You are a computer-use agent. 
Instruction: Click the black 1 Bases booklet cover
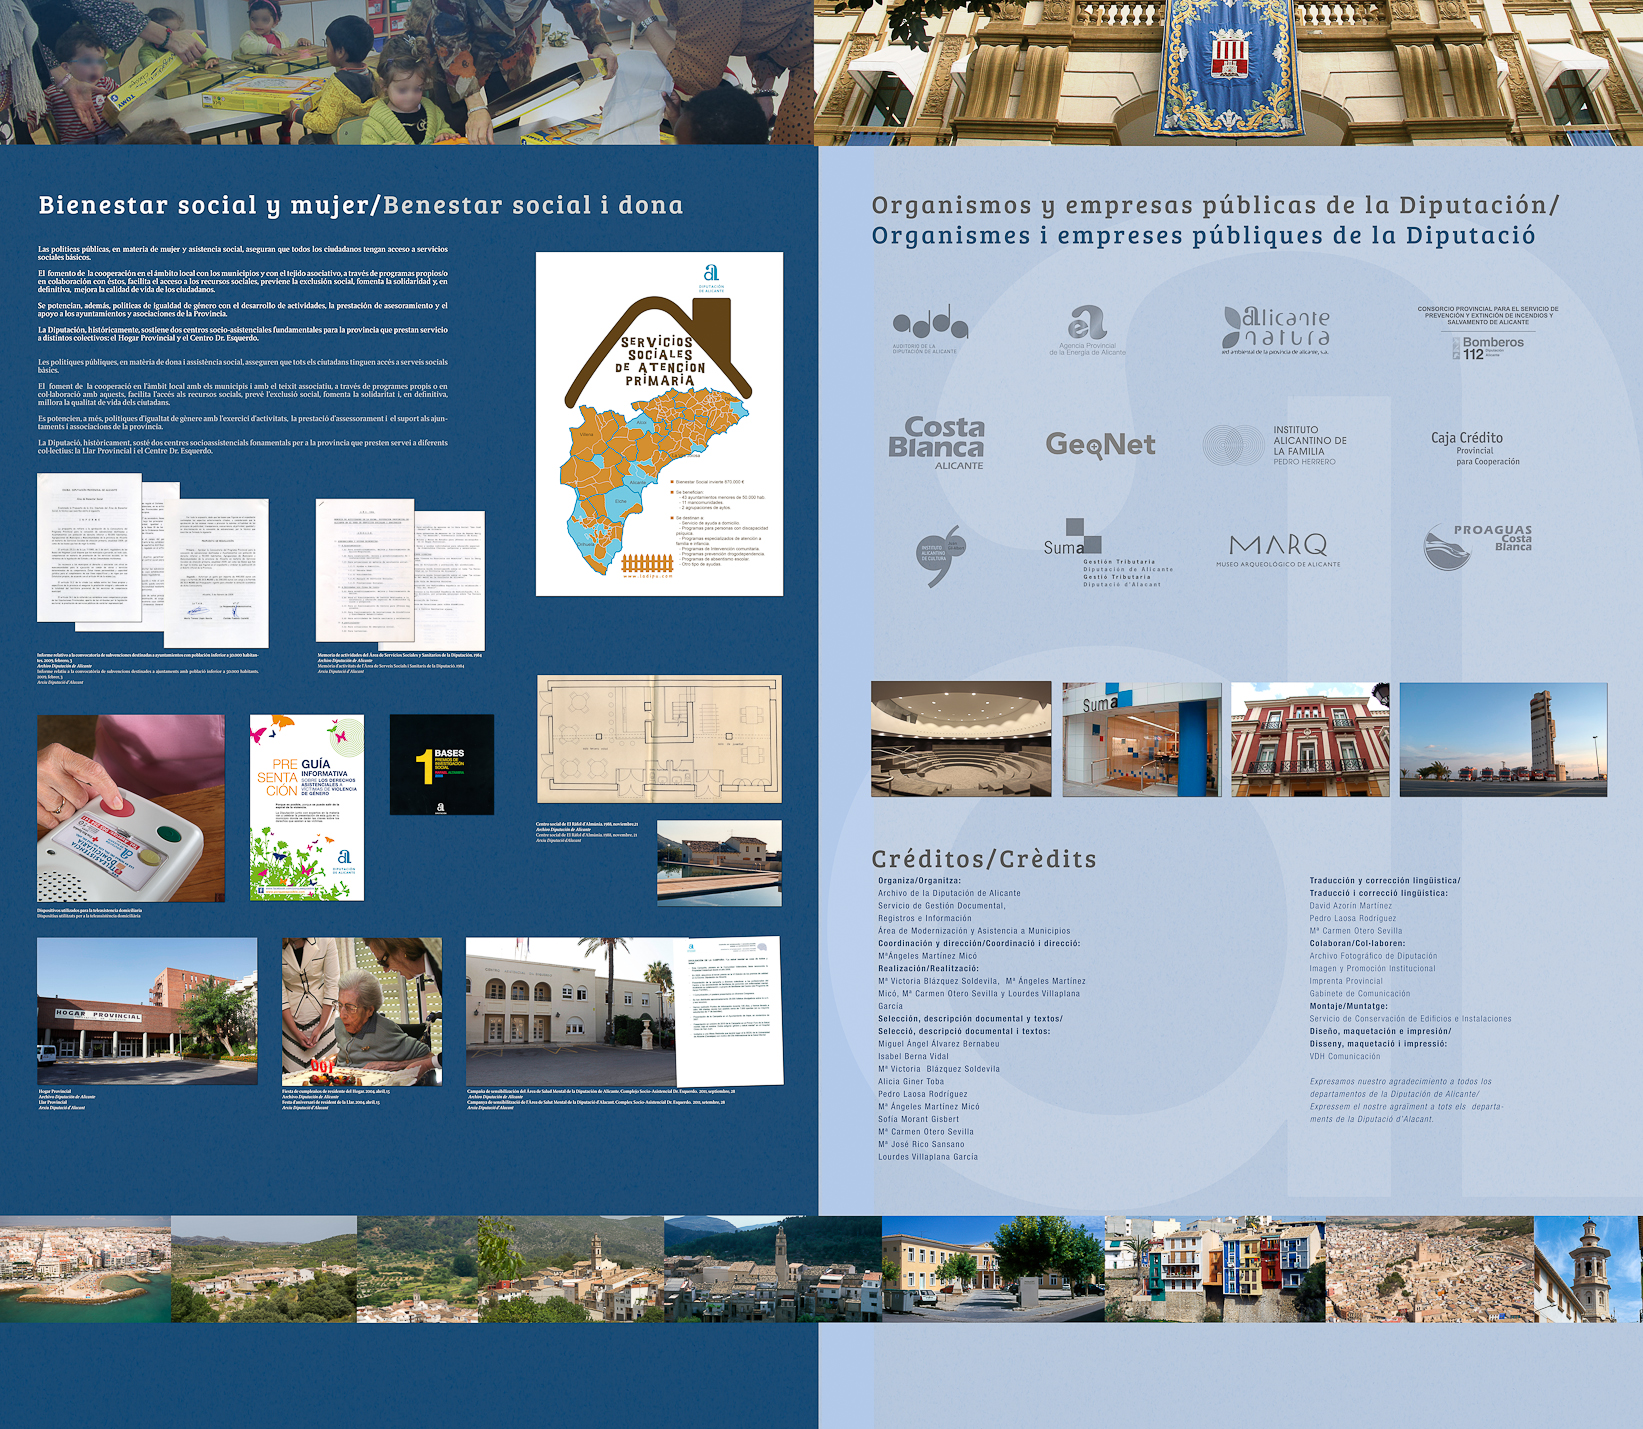tap(442, 764)
